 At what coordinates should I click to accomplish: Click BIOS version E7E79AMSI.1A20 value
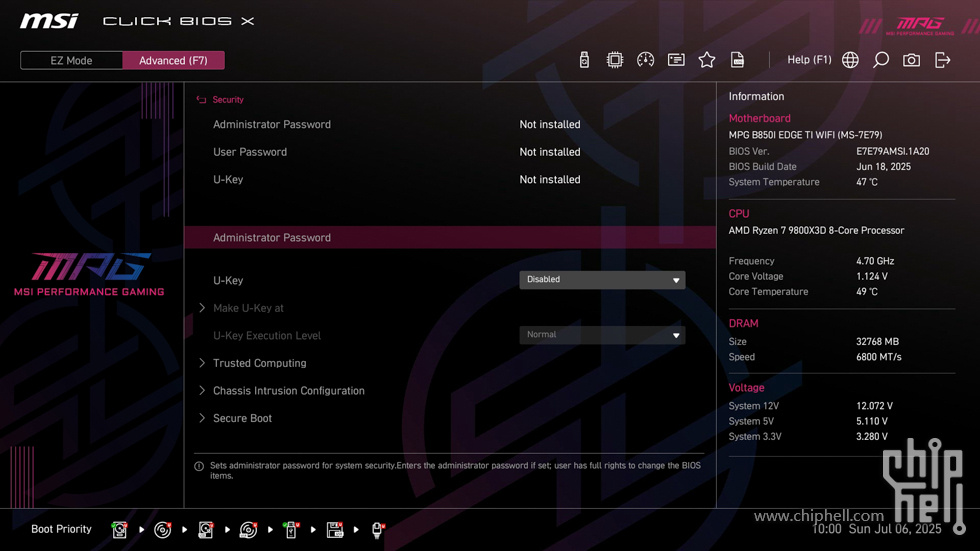coord(892,151)
